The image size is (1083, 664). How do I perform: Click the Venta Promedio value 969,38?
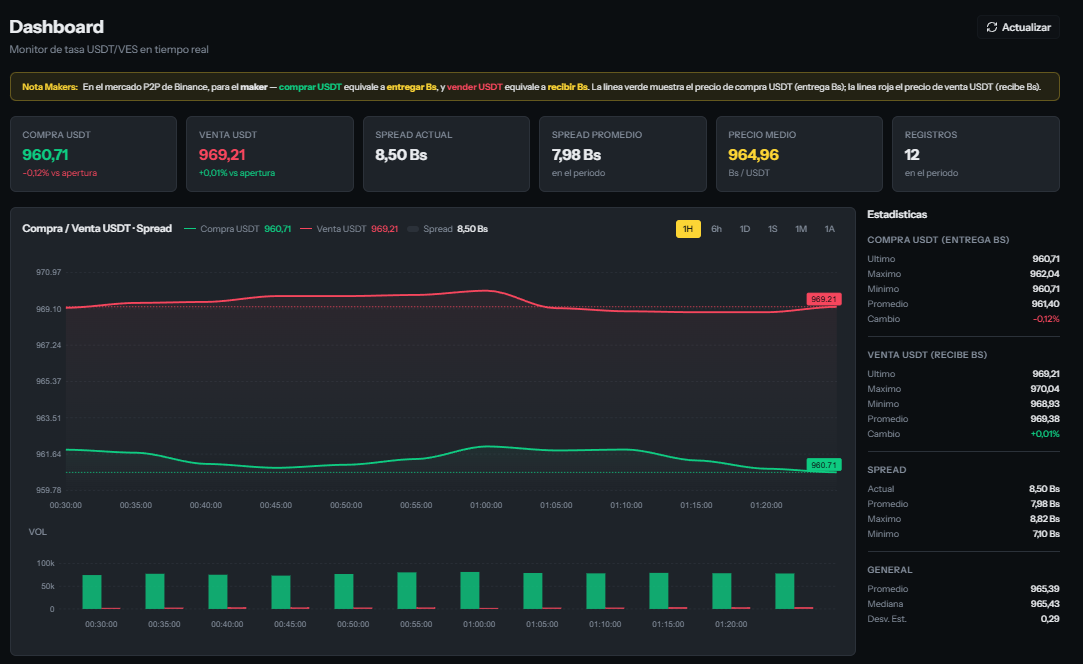pos(1044,419)
